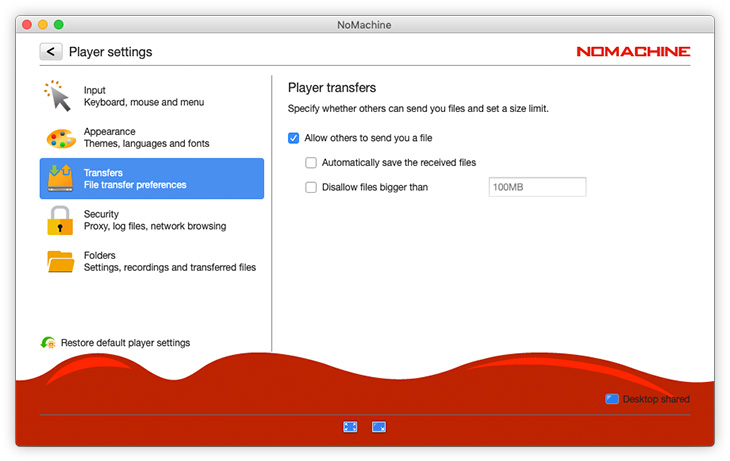Image resolution: width=730 pixels, height=461 pixels.
Task: Click the NoMachine logo
Action: point(633,51)
